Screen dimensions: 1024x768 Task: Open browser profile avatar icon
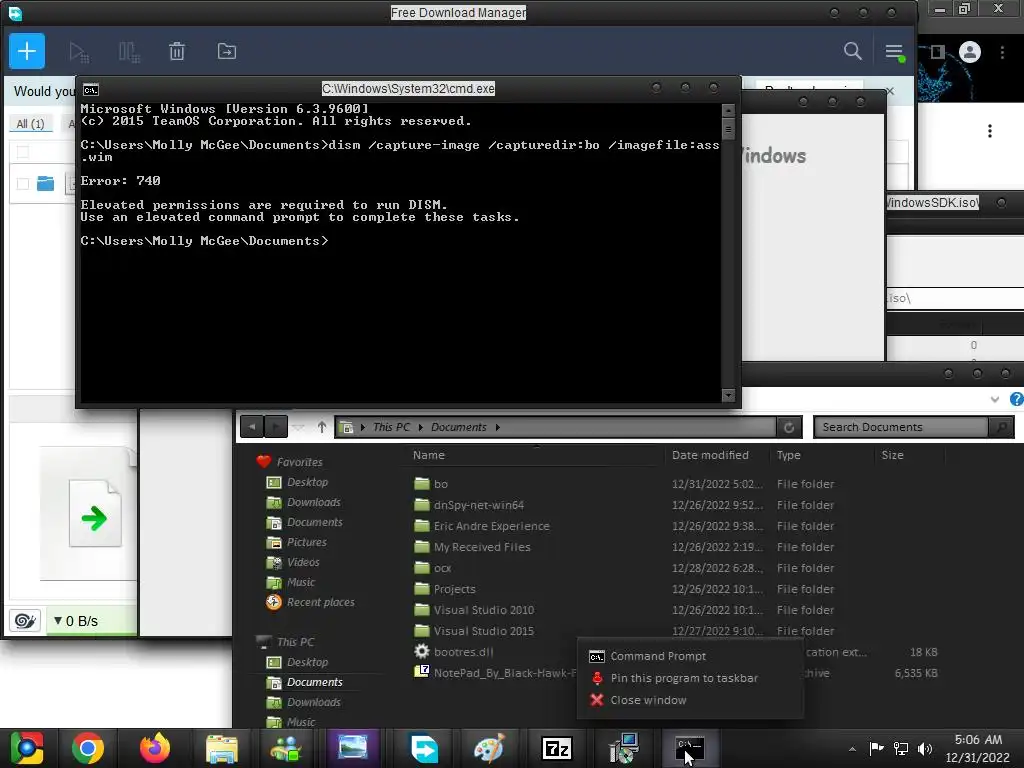tap(970, 52)
